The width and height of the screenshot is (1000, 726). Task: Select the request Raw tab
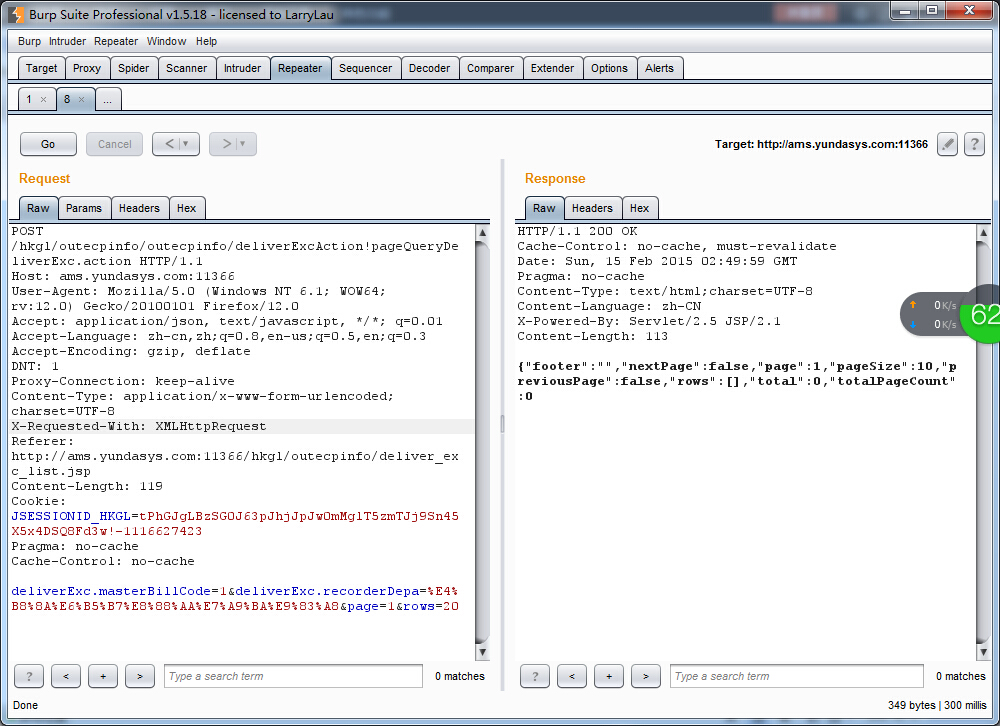(38, 208)
